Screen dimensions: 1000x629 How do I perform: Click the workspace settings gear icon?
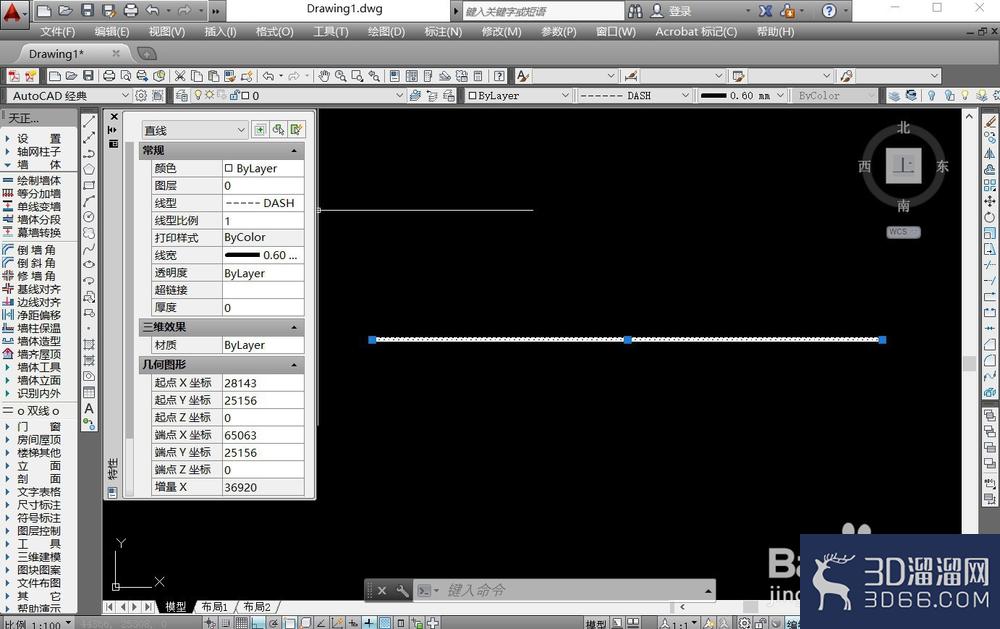click(141, 96)
